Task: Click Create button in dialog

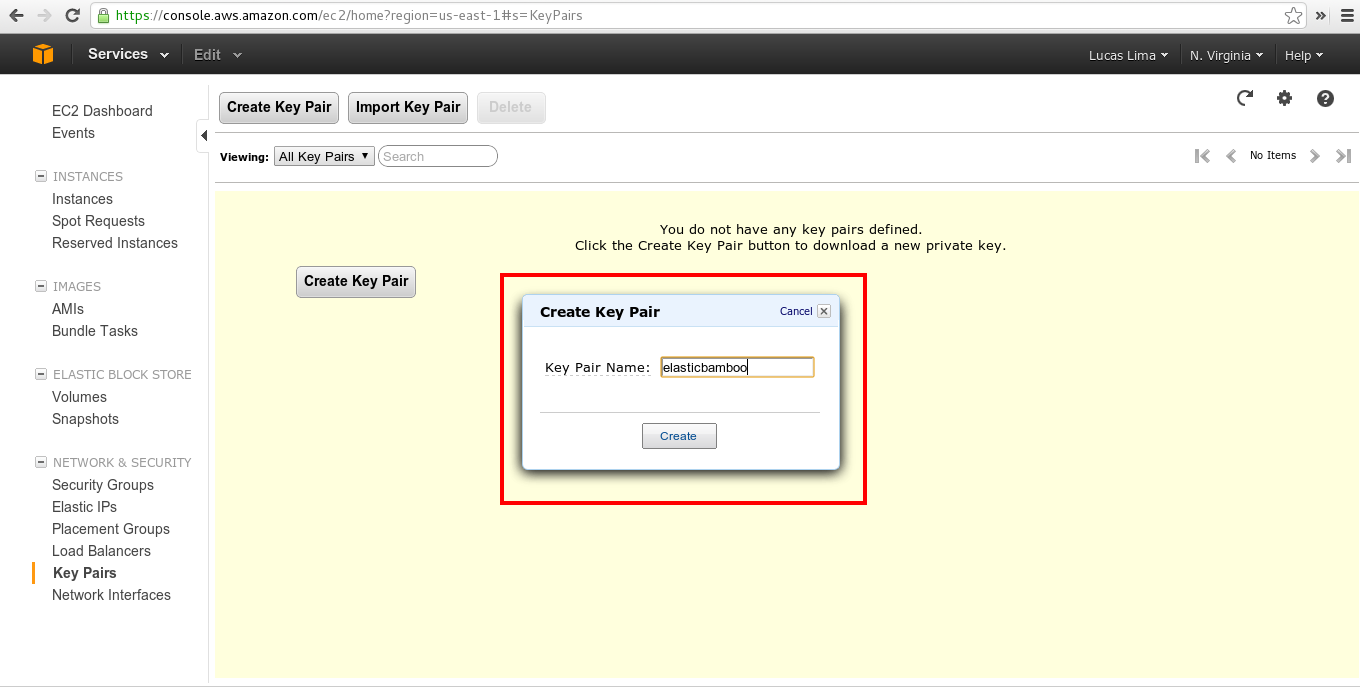Action: tap(679, 436)
